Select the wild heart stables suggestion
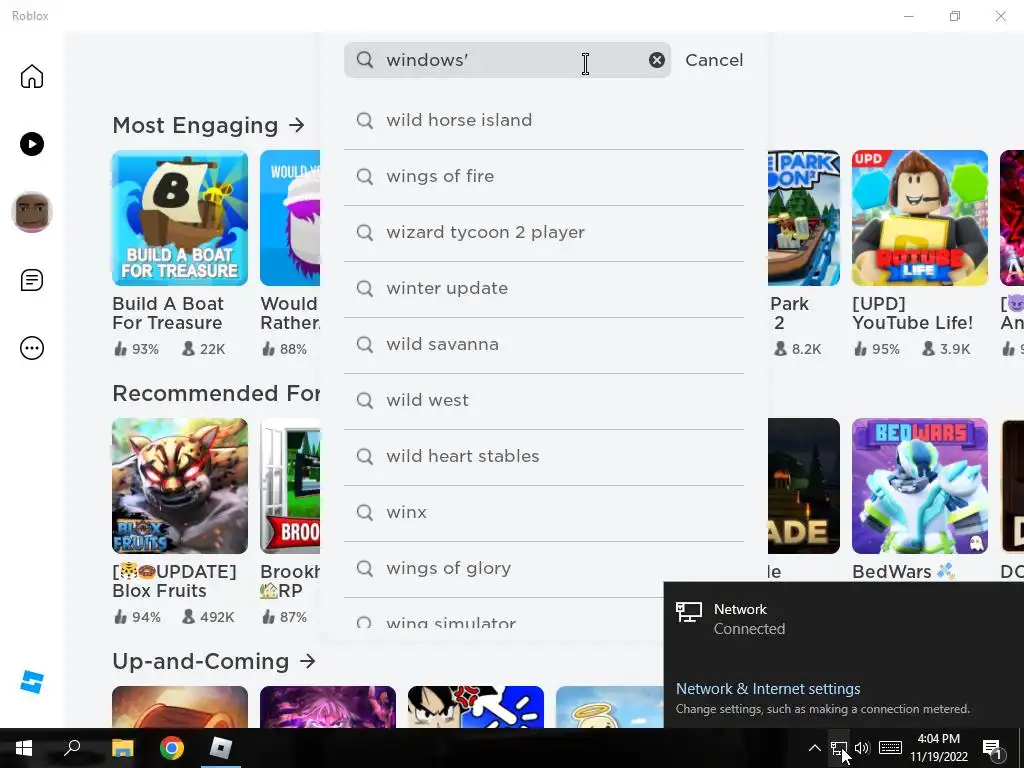1024x768 pixels. click(543, 457)
